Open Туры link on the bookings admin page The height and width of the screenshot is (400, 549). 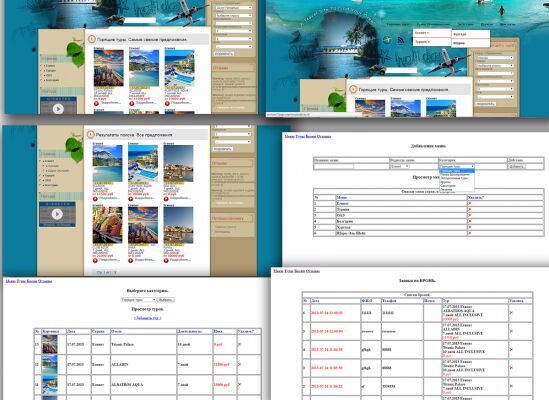[x=289, y=271]
